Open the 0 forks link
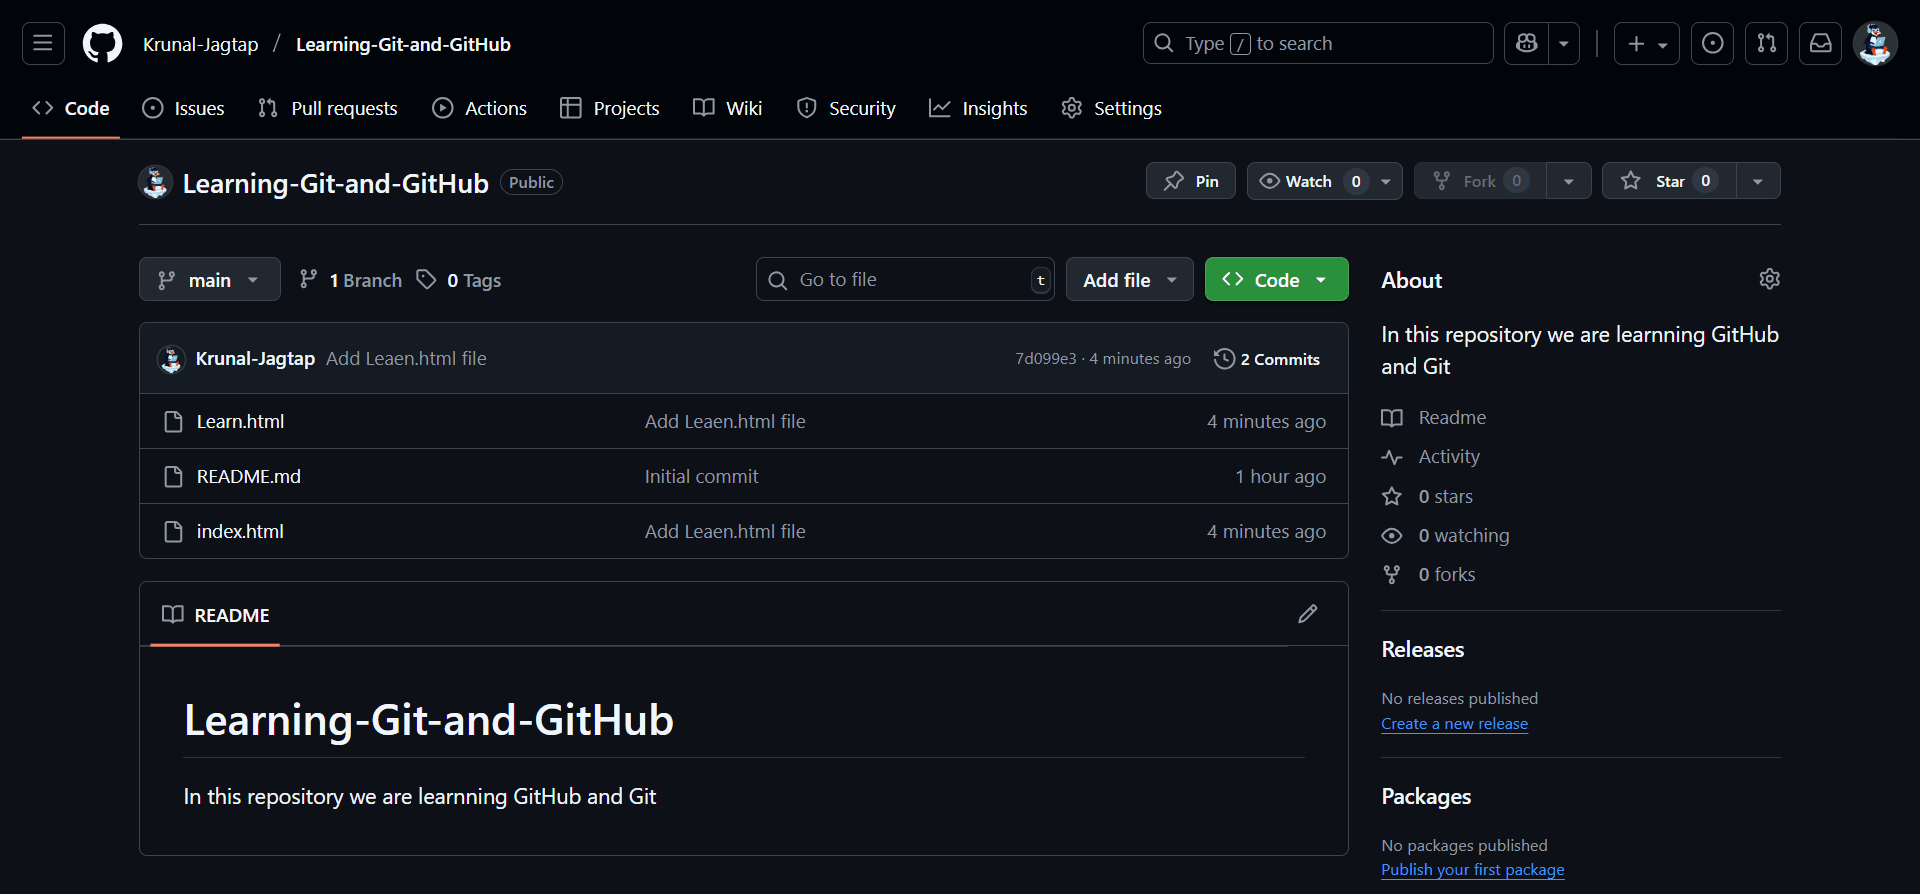1920x894 pixels. pyautogui.click(x=1428, y=574)
